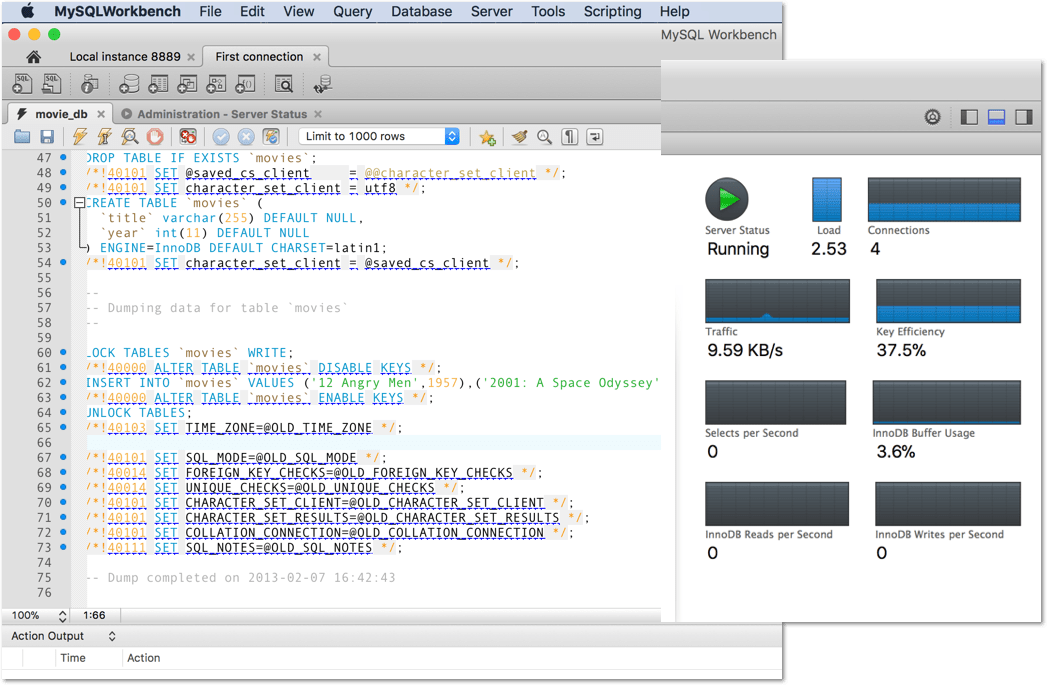Open the Home screen icon
The image size is (1047, 685).
(33, 57)
